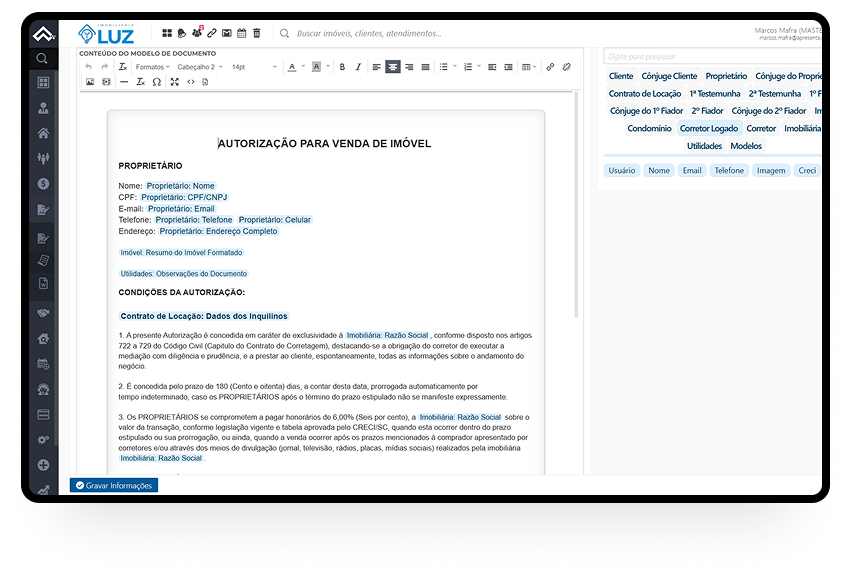
Task: Open the 14pt font size dropdown
Action: tap(255, 67)
